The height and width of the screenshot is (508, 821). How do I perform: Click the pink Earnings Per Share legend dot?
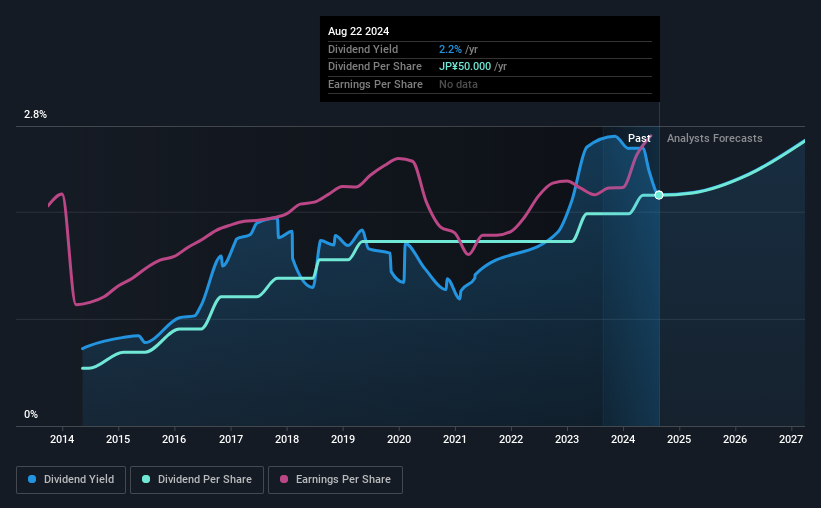(284, 479)
